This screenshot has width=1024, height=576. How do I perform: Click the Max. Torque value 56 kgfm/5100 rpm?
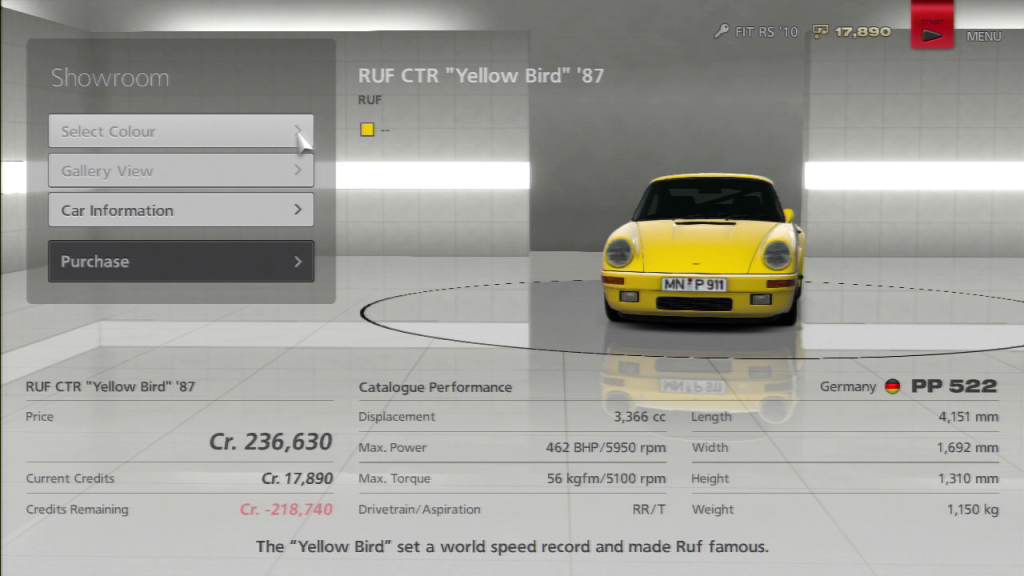point(606,479)
